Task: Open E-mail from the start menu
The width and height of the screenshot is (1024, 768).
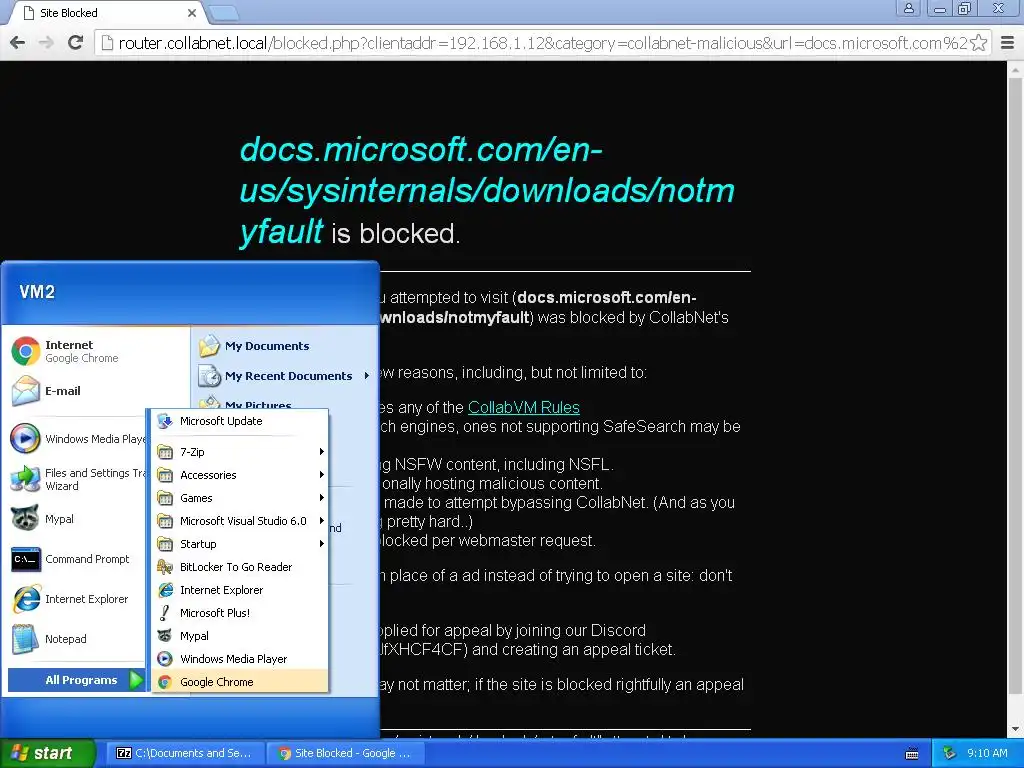Action: [x=98, y=391]
